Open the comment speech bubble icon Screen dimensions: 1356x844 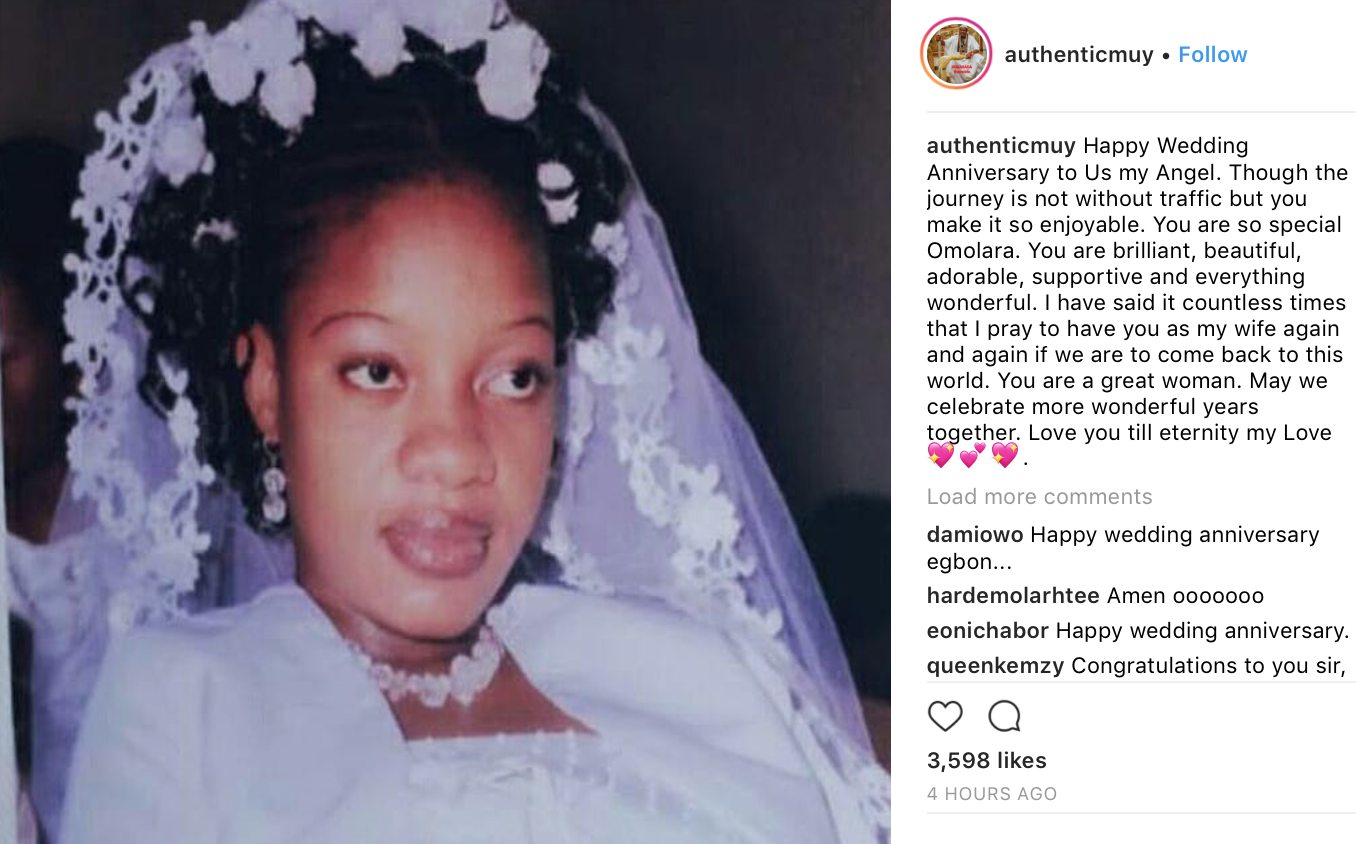pyautogui.click(x=1004, y=716)
